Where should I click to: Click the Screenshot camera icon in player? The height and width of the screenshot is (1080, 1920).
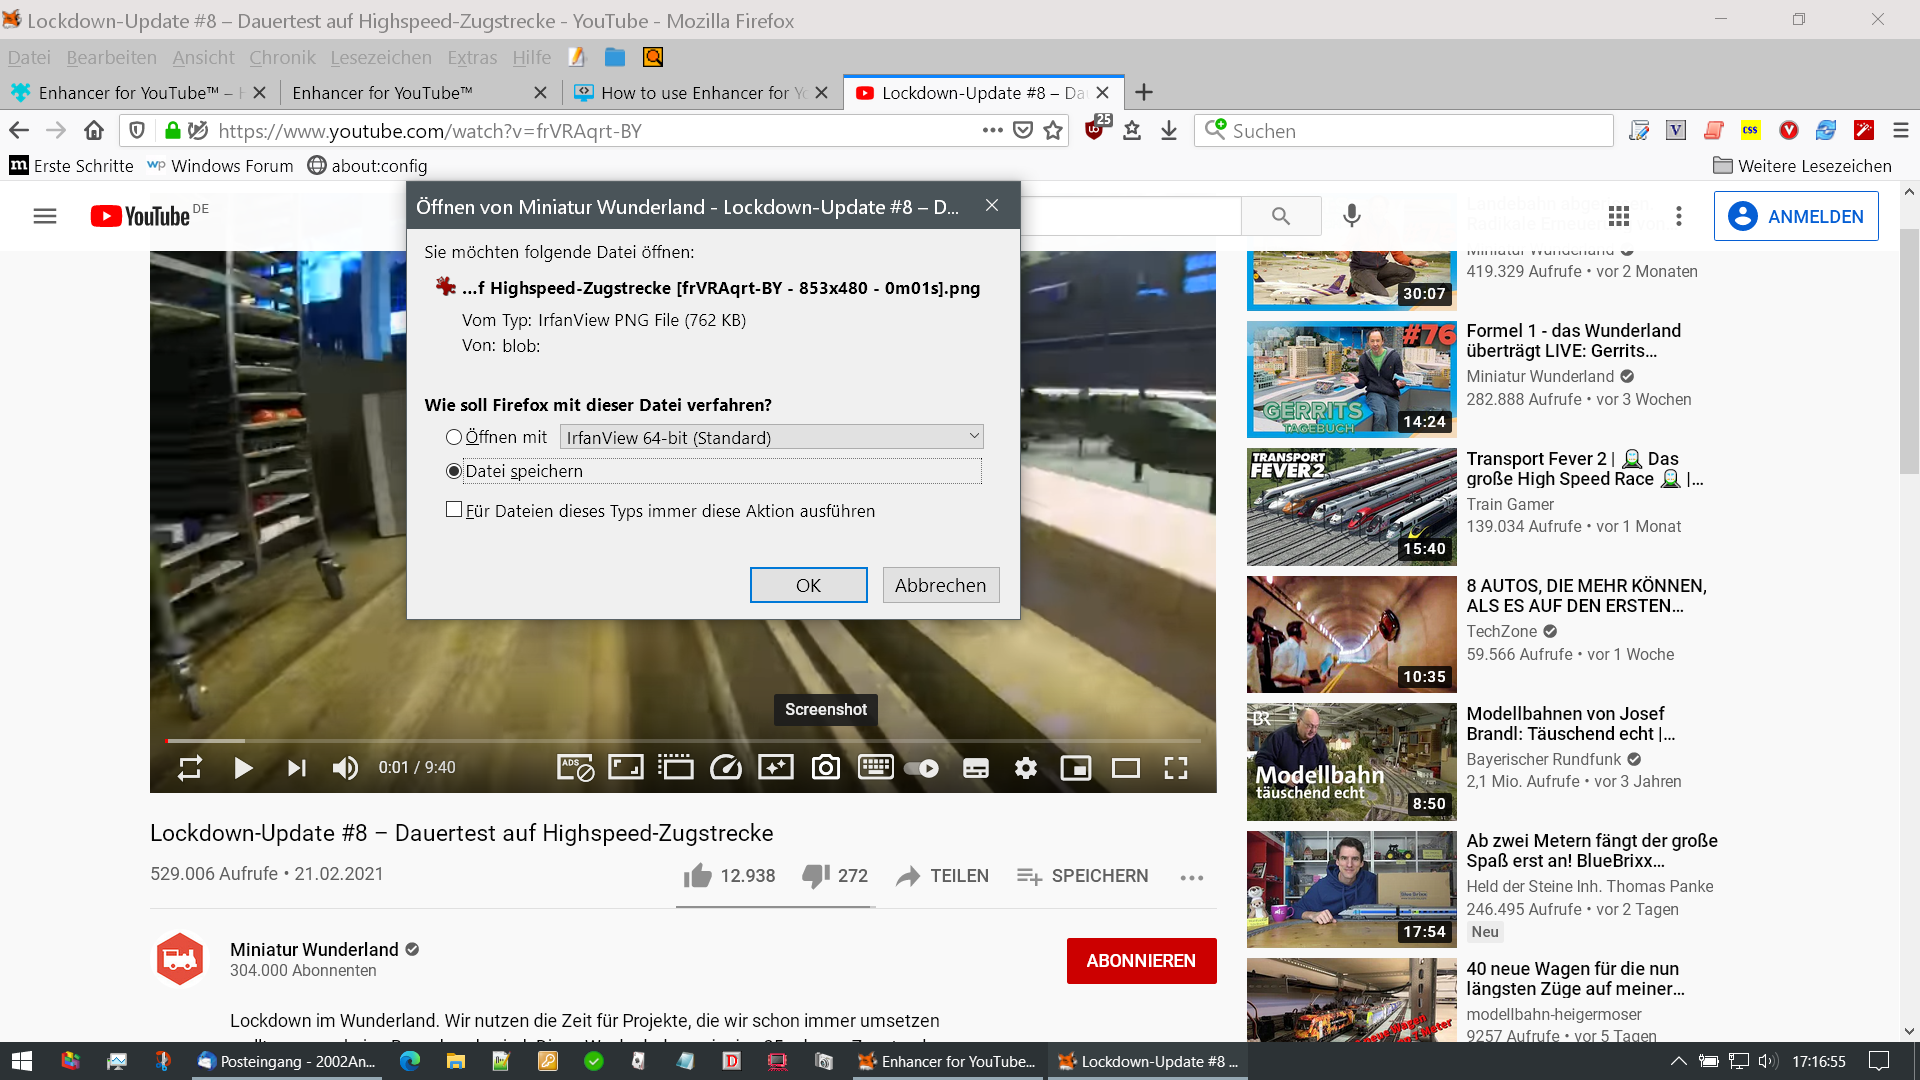825,768
